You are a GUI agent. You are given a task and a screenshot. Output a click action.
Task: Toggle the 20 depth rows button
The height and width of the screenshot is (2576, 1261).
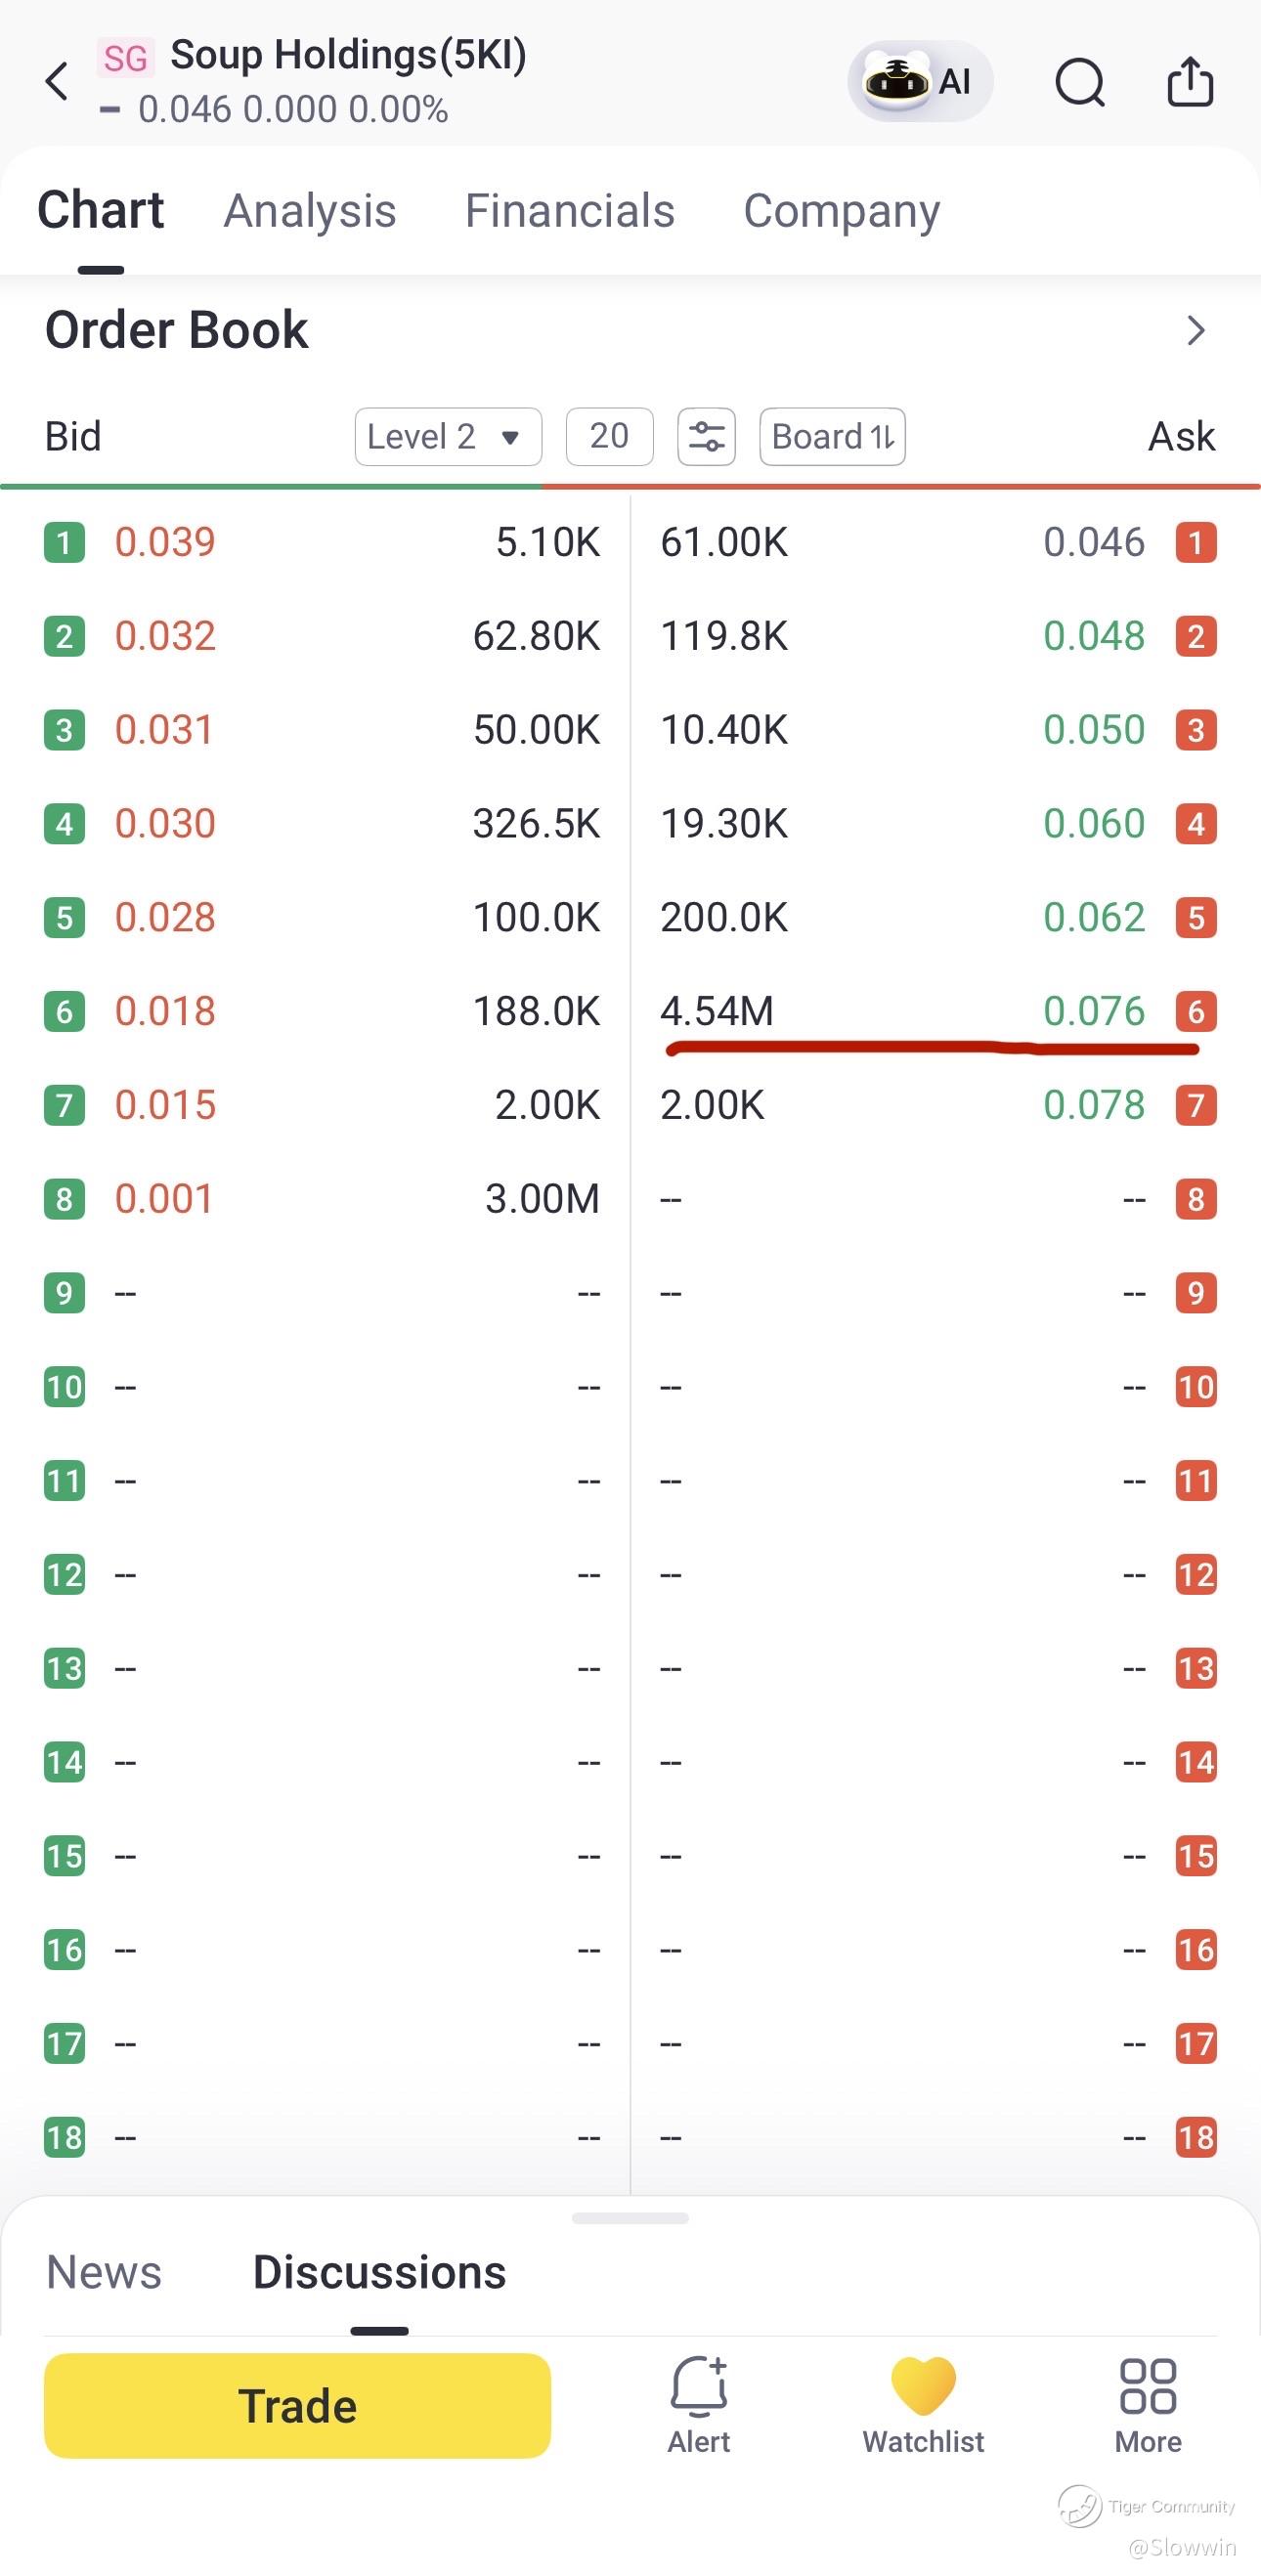[609, 436]
